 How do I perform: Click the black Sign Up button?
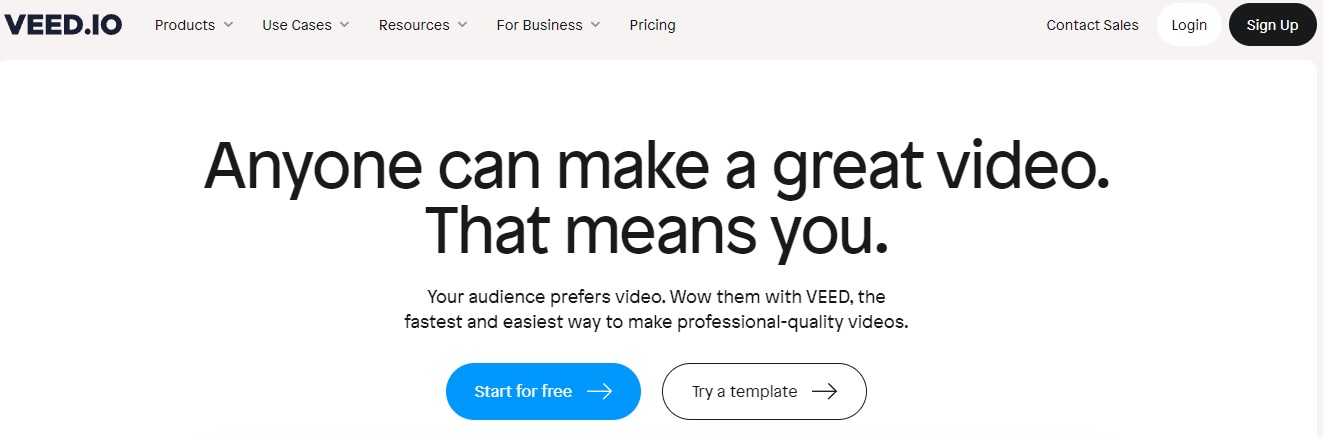click(1272, 25)
